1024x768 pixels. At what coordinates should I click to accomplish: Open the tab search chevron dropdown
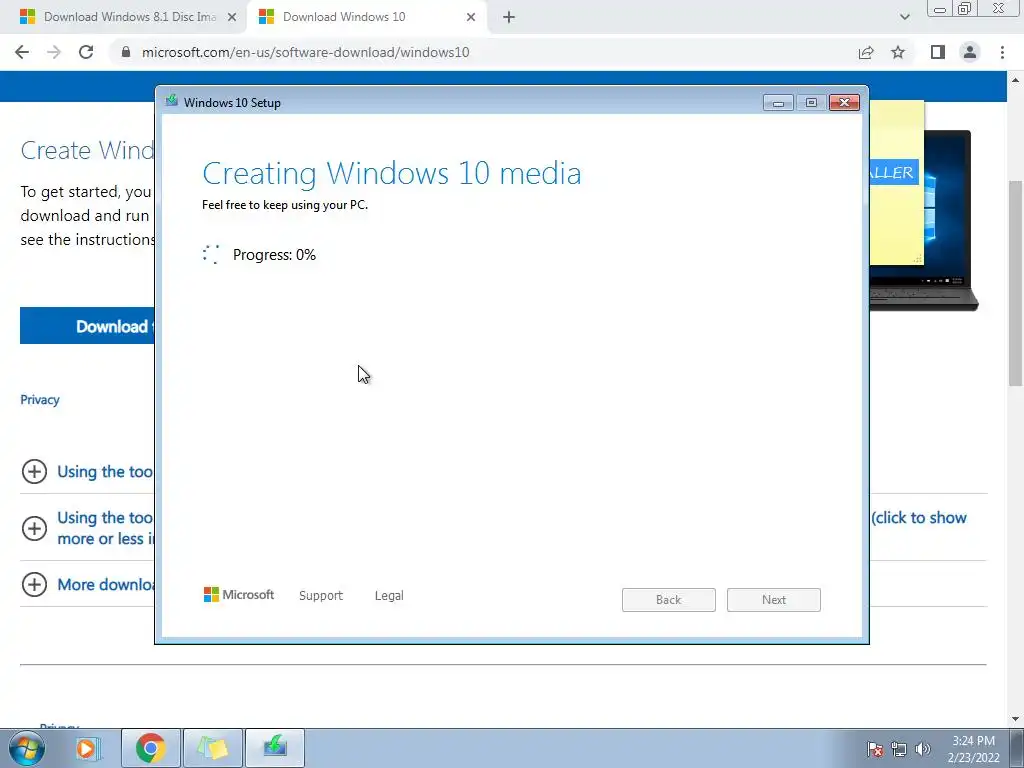904,17
